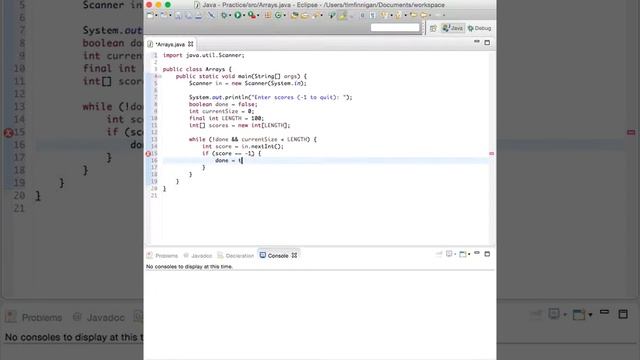Switch to the Debug perspective
The image size is (640, 360).
[479, 28]
